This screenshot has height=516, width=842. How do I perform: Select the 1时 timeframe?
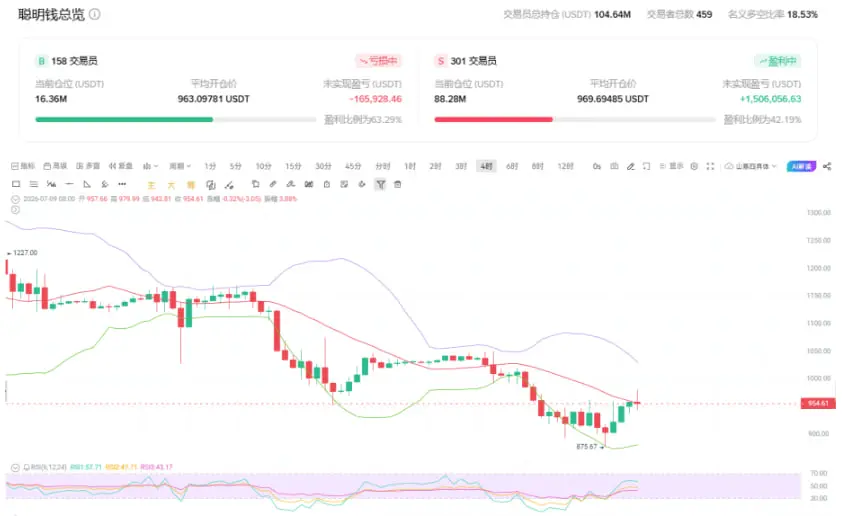click(410, 166)
